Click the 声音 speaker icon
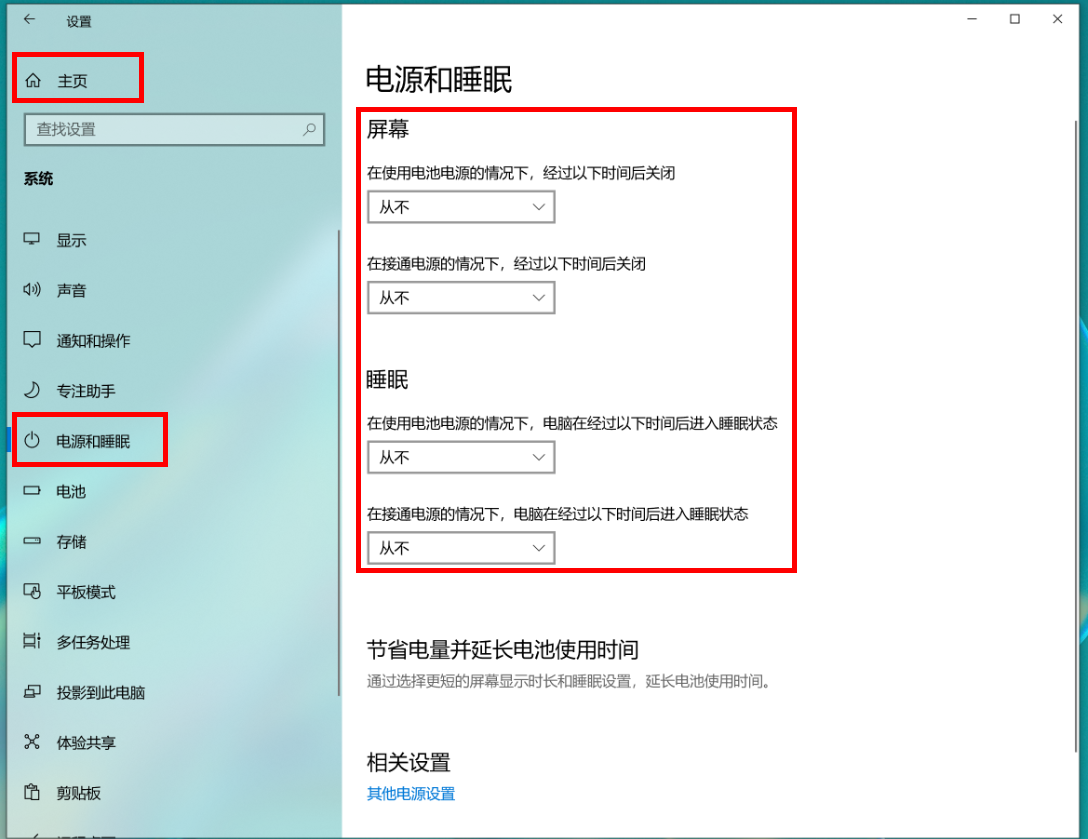Screen dimensions: 1088x839 coord(32,290)
